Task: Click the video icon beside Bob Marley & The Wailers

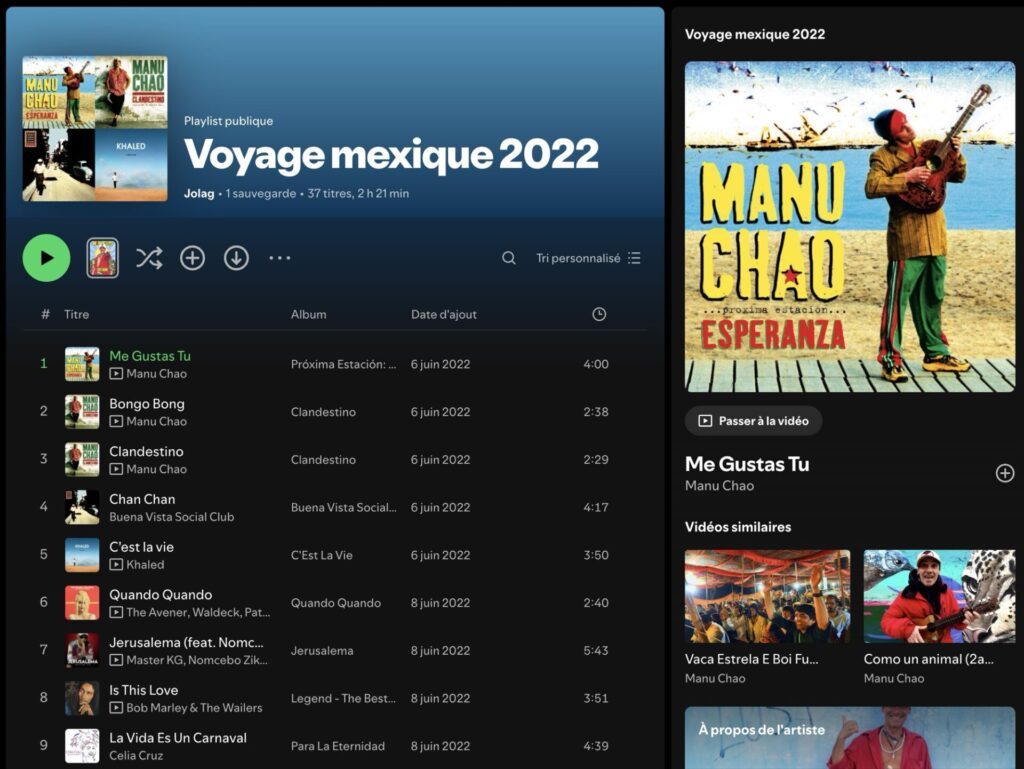Action: 116,708
